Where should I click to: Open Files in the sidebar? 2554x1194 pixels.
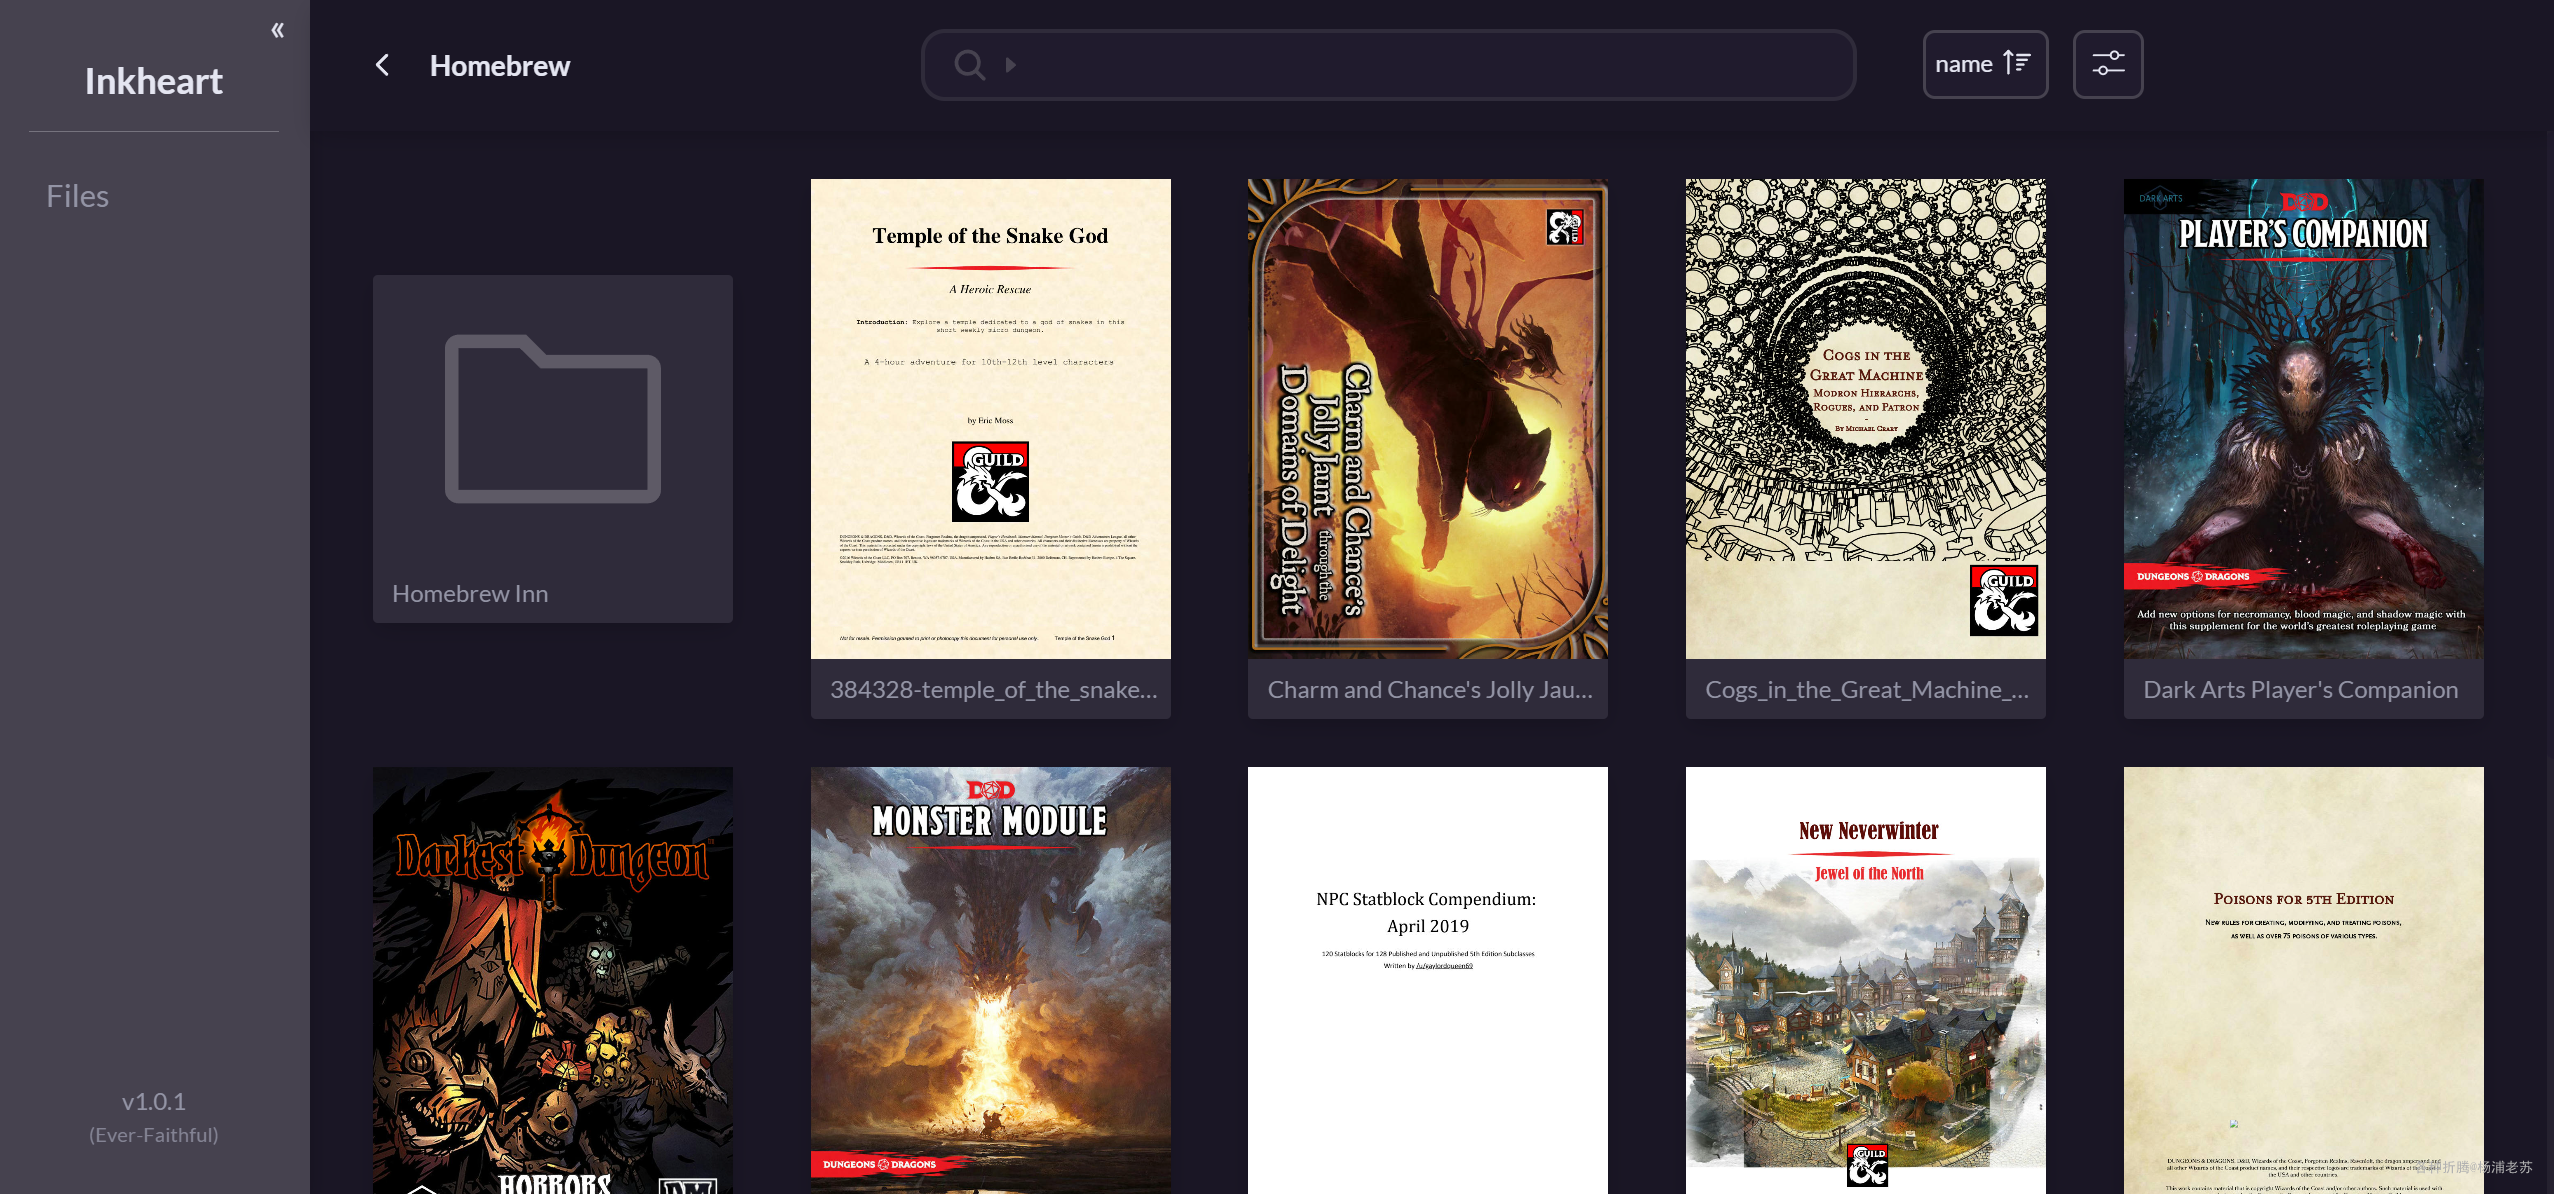[77, 196]
